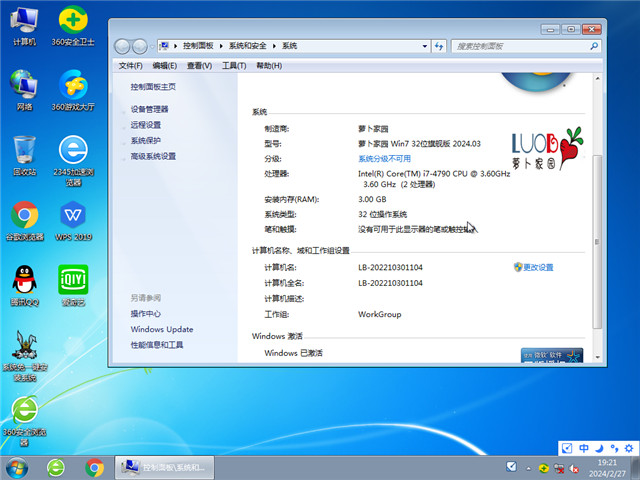This screenshot has width=640, height=480.
Task: Click 系统分级不可用 link
Action: click(x=384, y=158)
